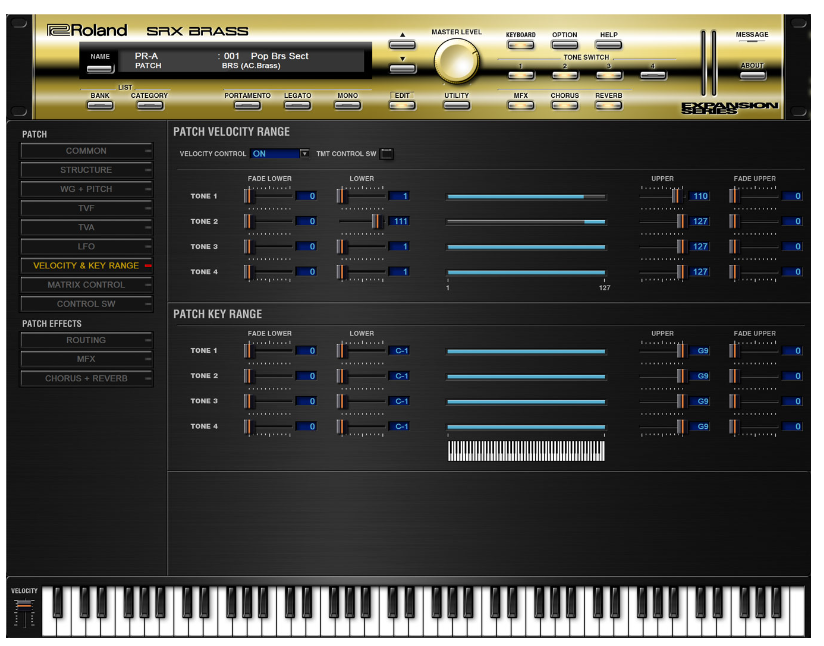Viewport: 824px width, 646px height.
Task: Select the VELOCITY & KEY RANGE page
Action: pyautogui.click(x=87, y=265)
